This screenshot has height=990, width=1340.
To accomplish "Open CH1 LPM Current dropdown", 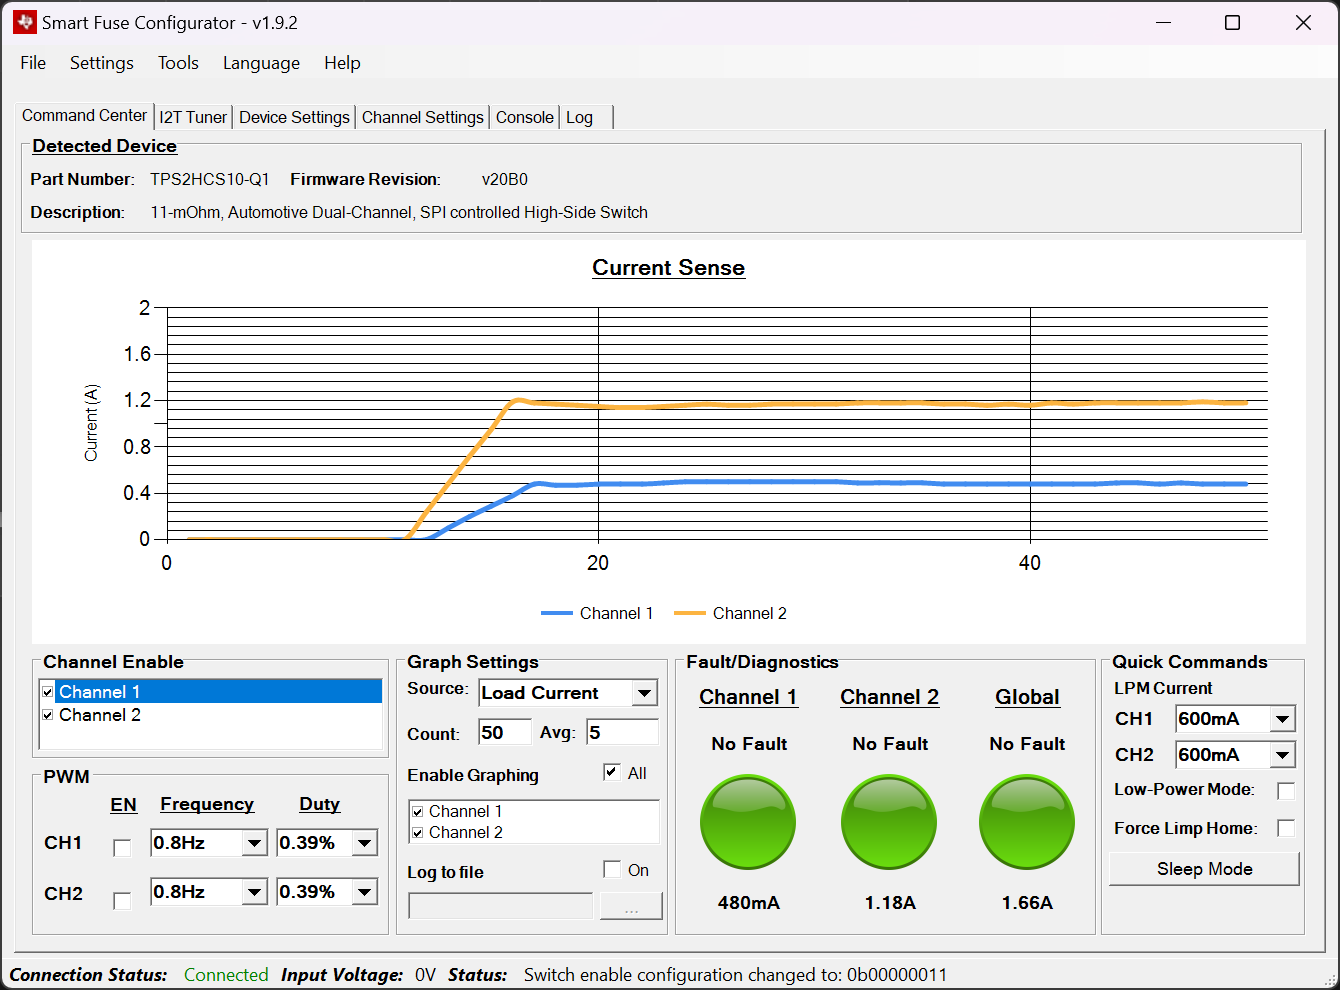I will tap(1283, 719).
